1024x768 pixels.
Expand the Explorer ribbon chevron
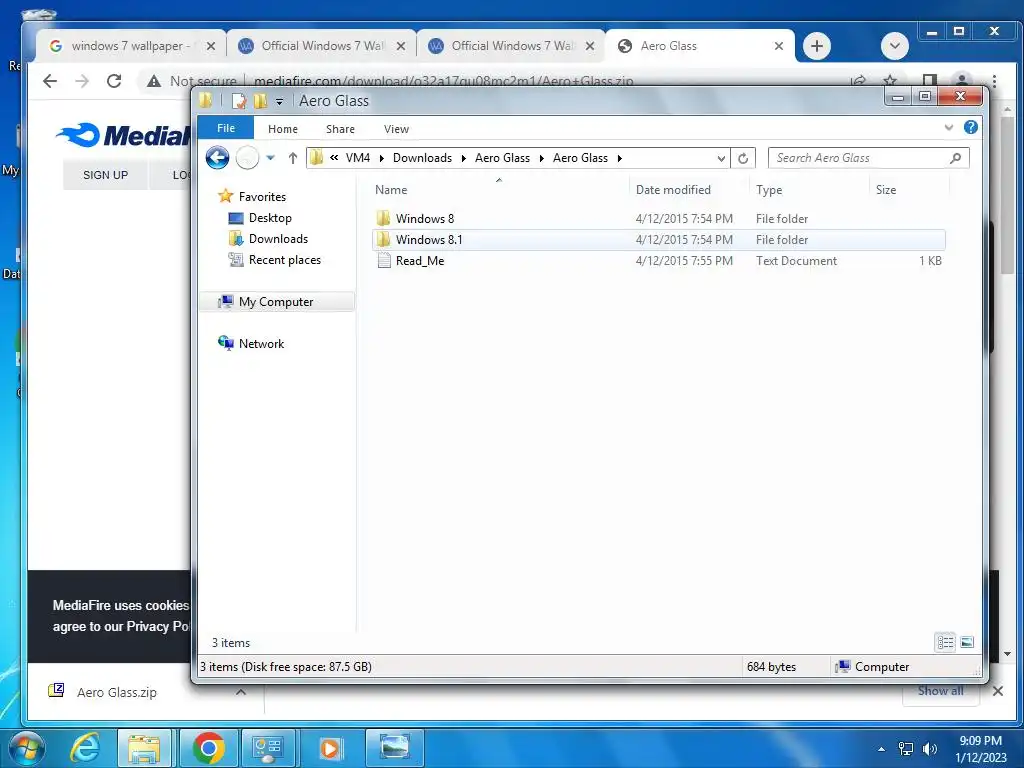(x=948, y=127)
